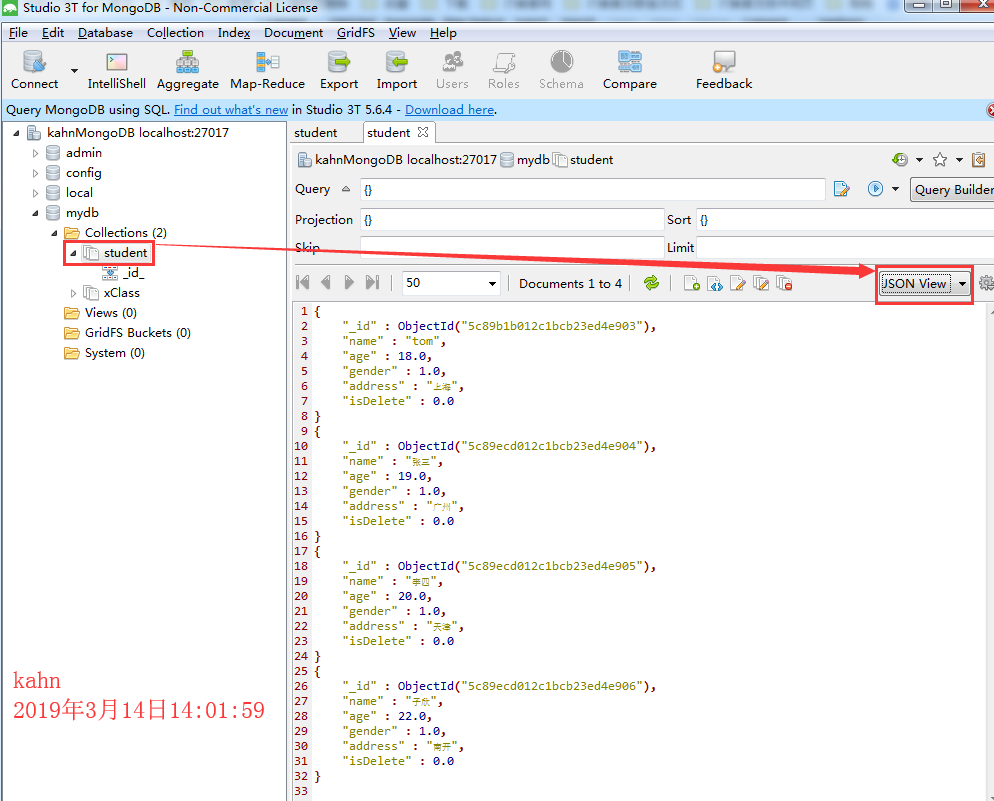Switch to the first student tab
Screen dimensions: 994x801
[316, 132]
